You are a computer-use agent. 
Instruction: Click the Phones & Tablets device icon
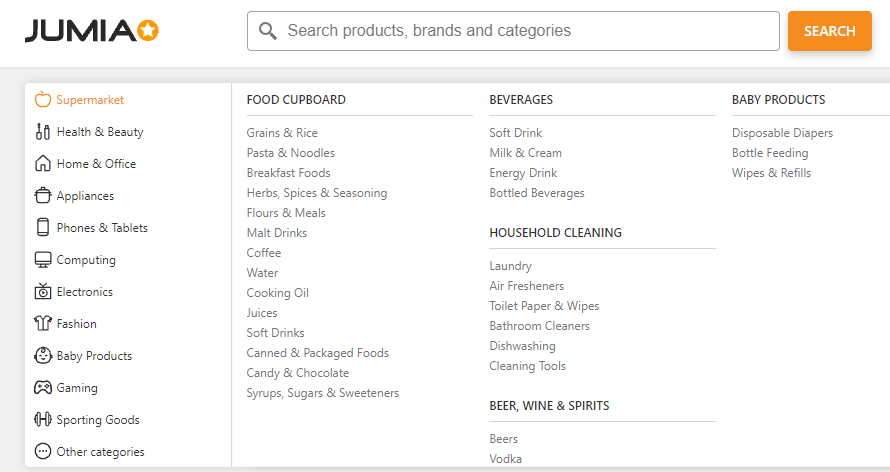pyautogui.click(x=42, y=228)
